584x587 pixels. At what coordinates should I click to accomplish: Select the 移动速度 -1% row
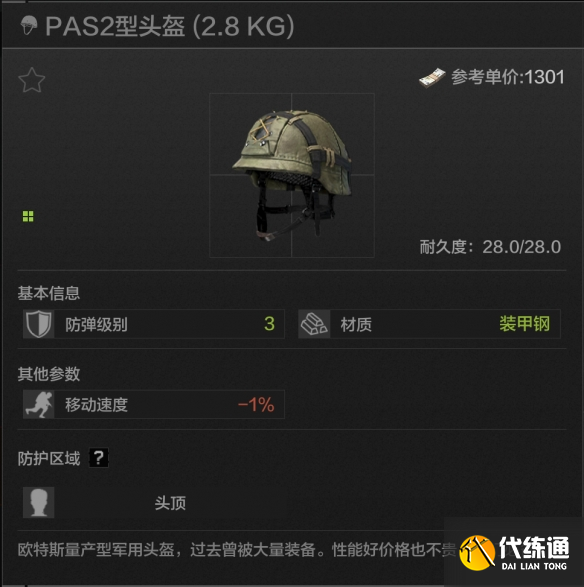tap(154, 404)
